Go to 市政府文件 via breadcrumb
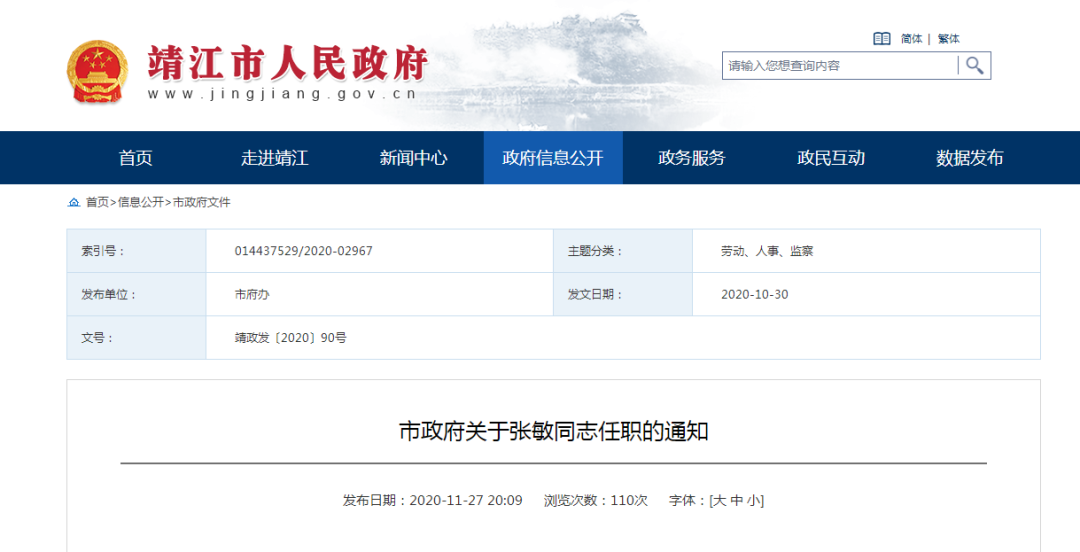Image resolution: width=1080 pixels, height=552 pixels. point(201,202)
